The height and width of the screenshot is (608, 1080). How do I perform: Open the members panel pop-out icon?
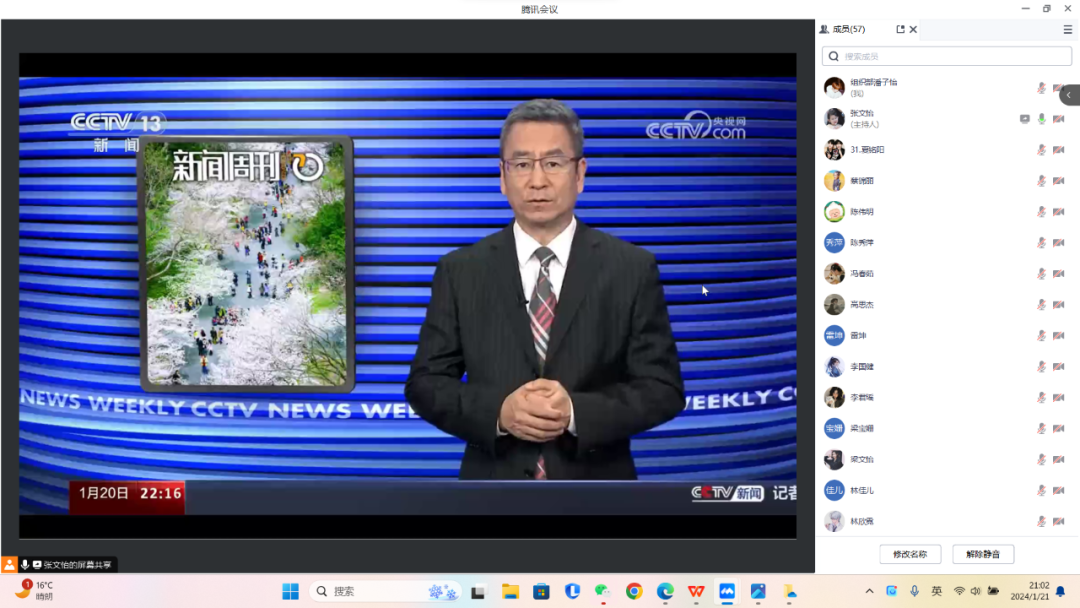click(900, 29)
